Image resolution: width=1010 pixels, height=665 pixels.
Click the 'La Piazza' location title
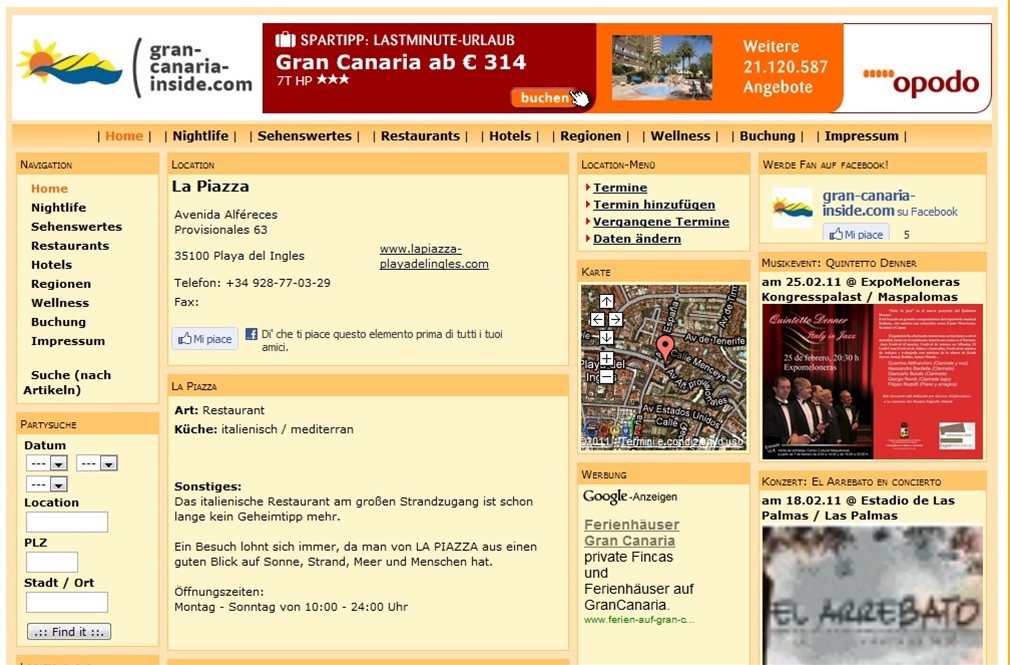click(x=210, y=187)
